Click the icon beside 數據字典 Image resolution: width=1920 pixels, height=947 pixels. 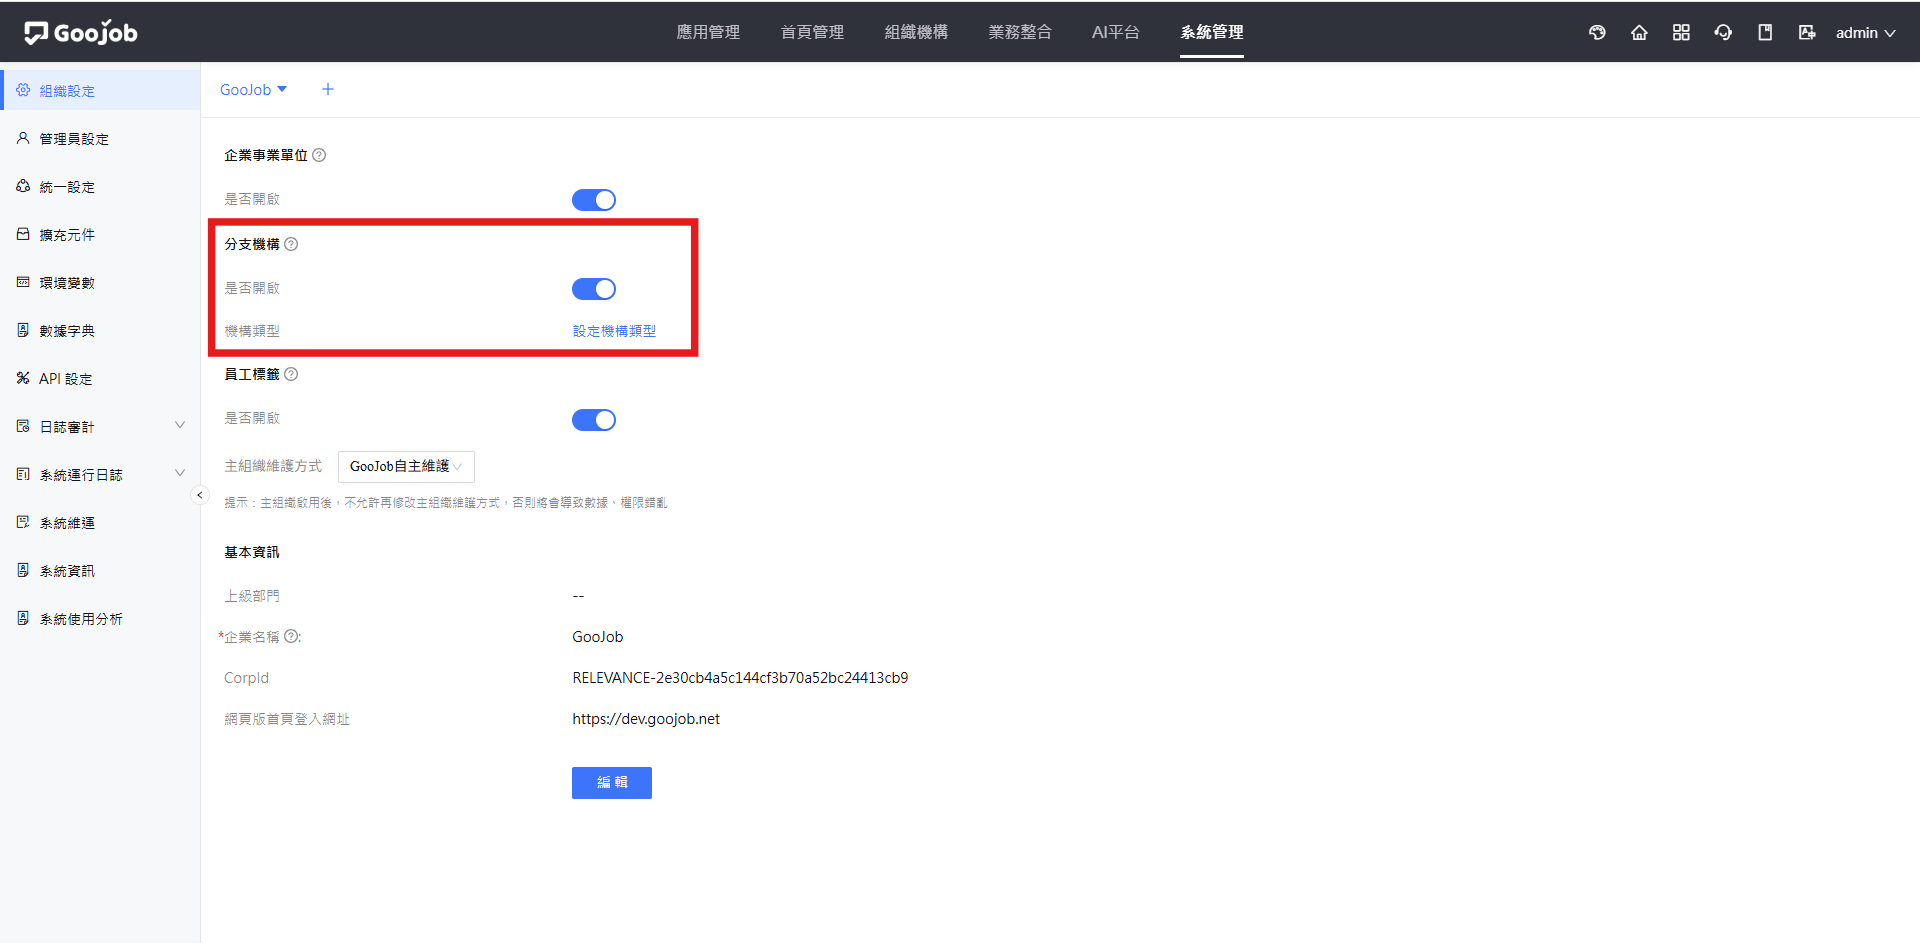coord(23,330)
